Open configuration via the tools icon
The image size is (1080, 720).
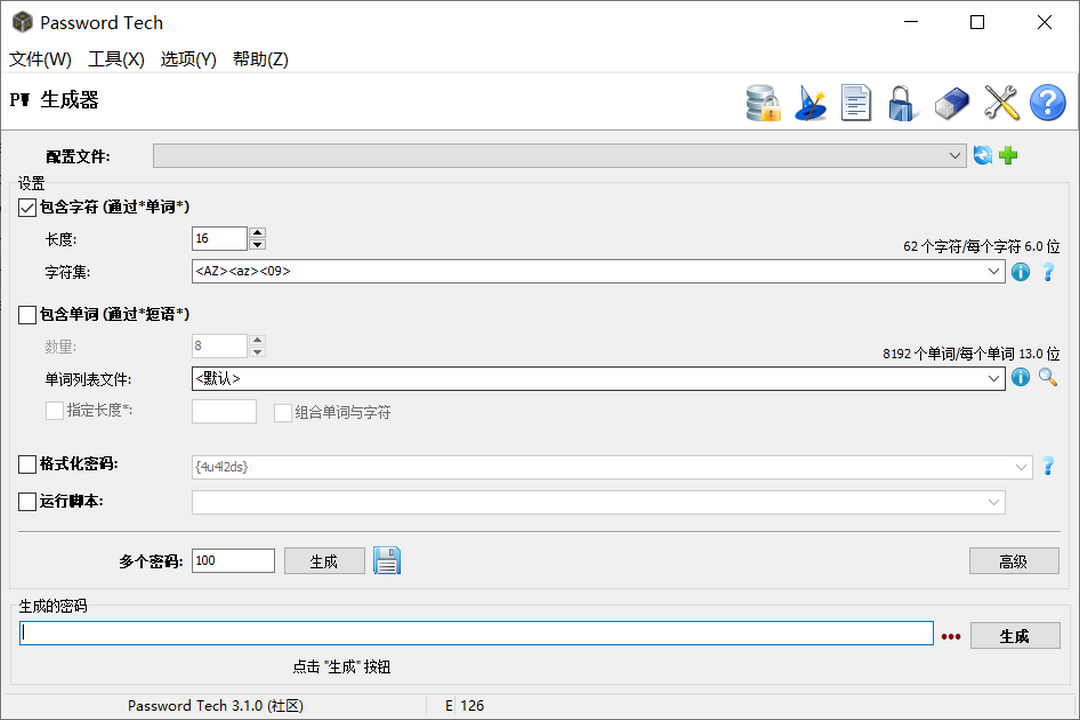[x=1000, y=103]
